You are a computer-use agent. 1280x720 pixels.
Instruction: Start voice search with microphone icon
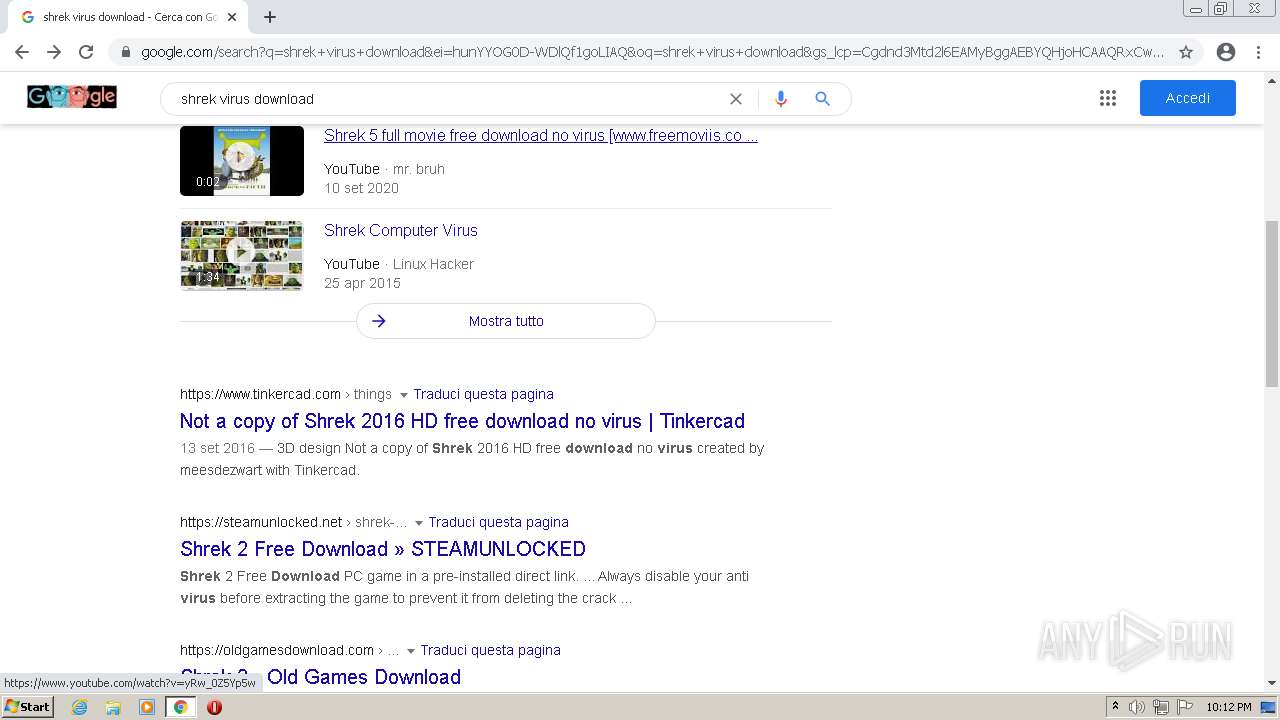[781, 99]
